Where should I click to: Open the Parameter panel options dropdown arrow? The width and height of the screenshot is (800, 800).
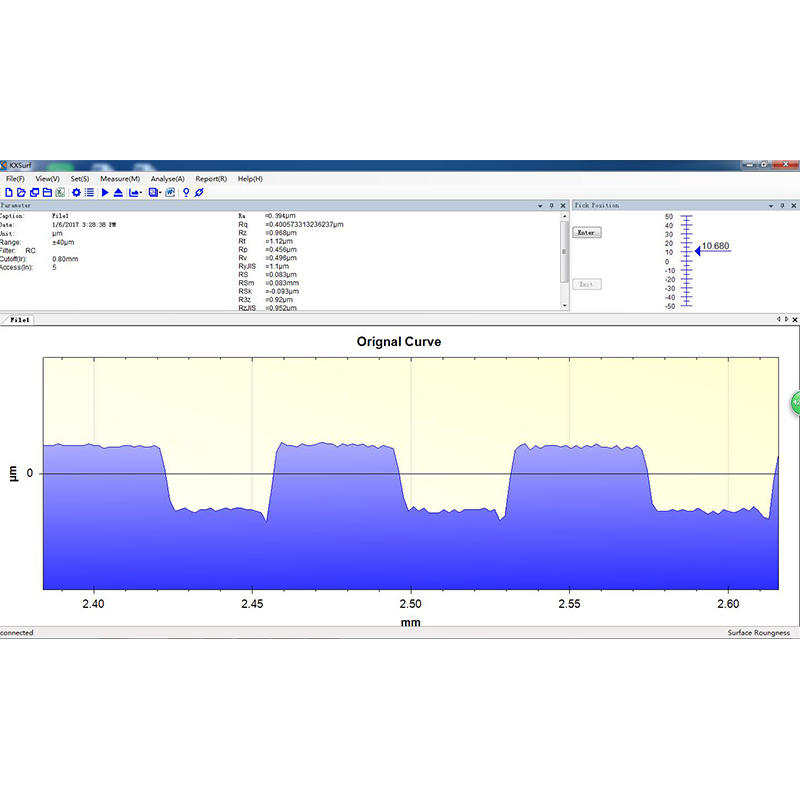pos(541,205)
